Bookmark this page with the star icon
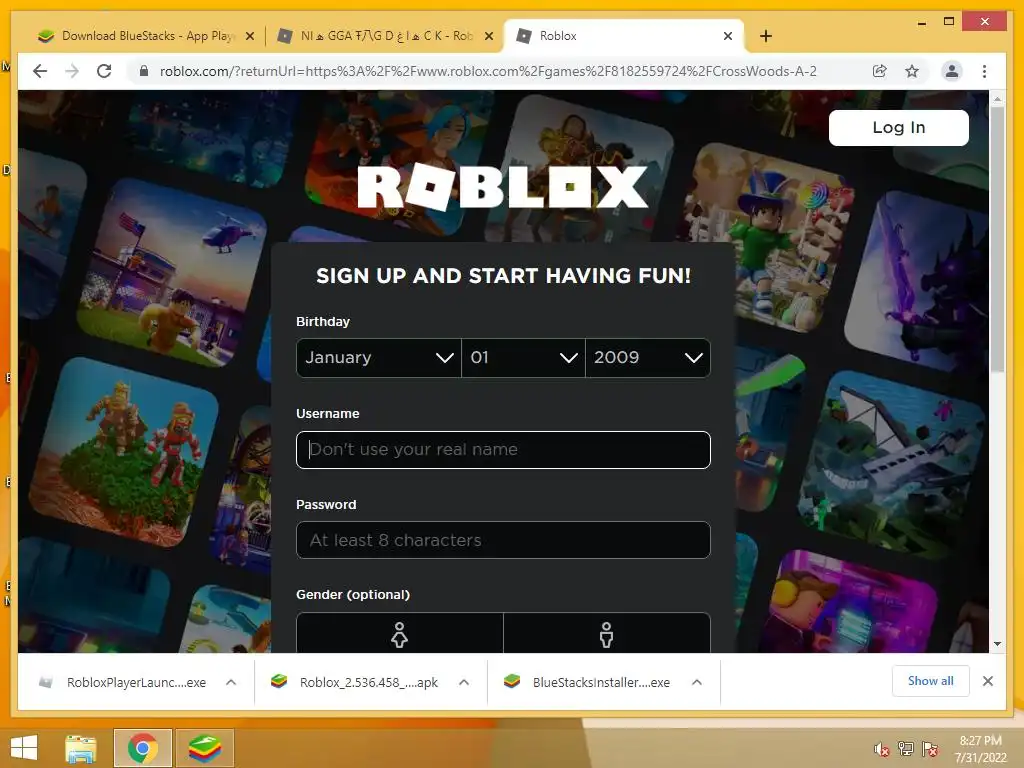Screen dimensions: 1024x768 pyautogui.click(x=912, y=71)
